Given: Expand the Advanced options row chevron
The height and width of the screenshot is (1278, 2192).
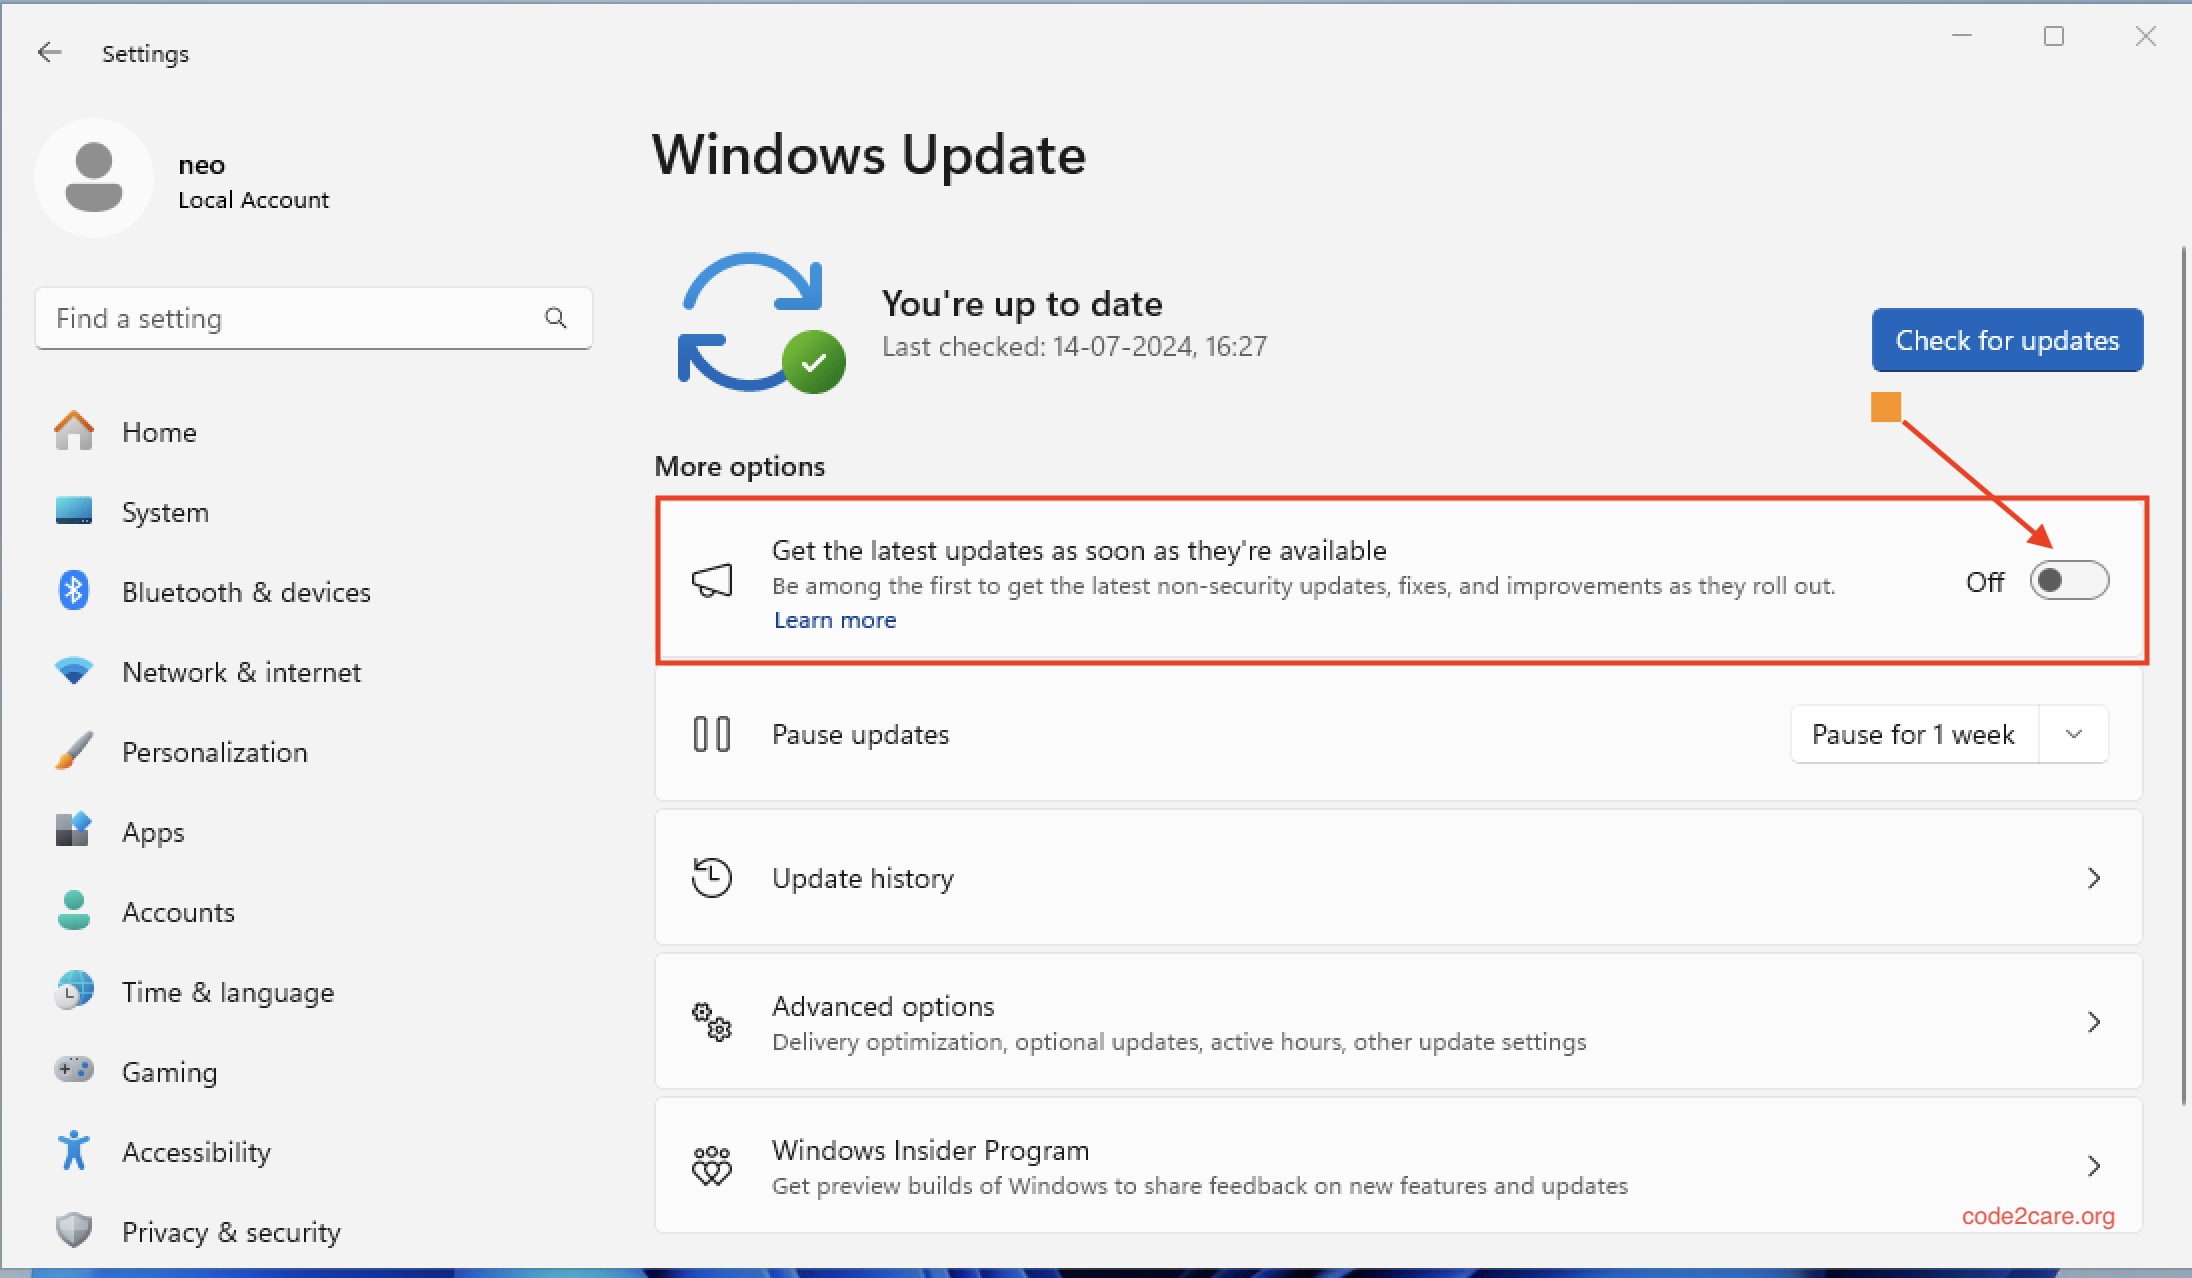Looking at the screenshot, I should pos(2096,1021).
